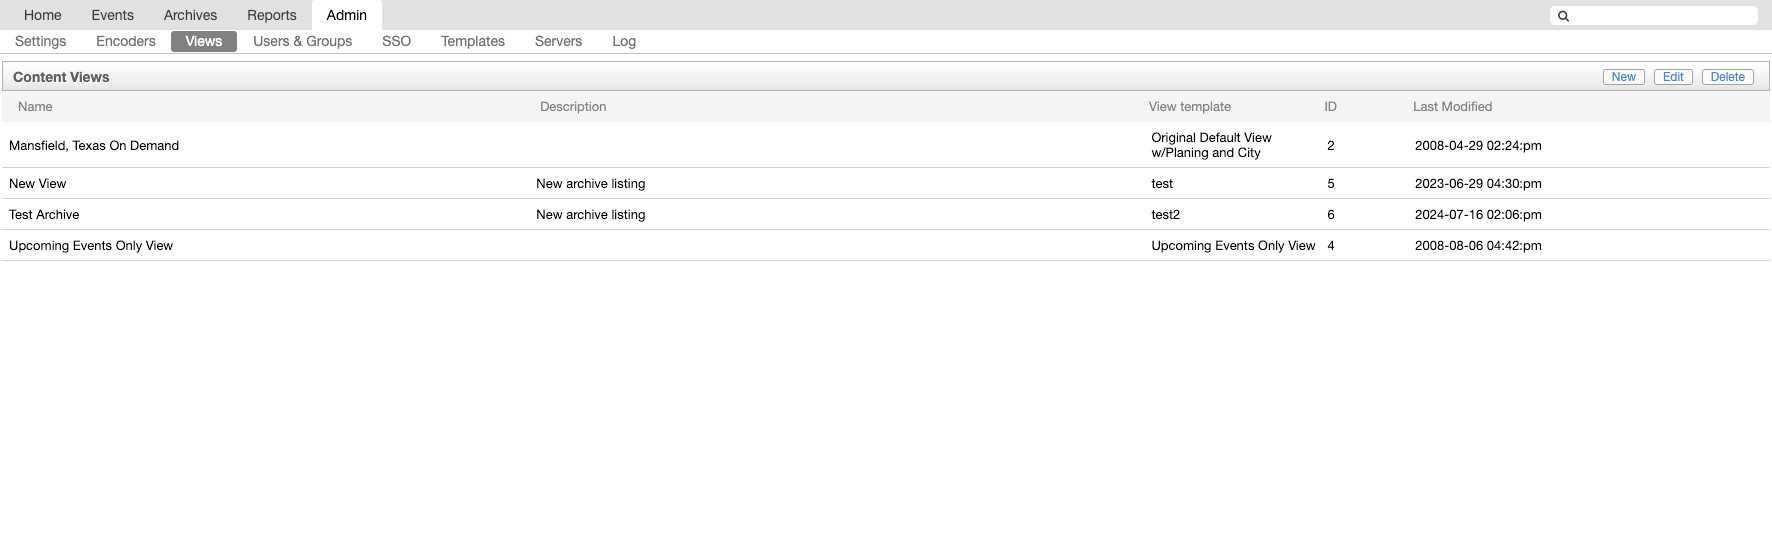Select the Mansfield, Texas On Demand row

point(886,145)
